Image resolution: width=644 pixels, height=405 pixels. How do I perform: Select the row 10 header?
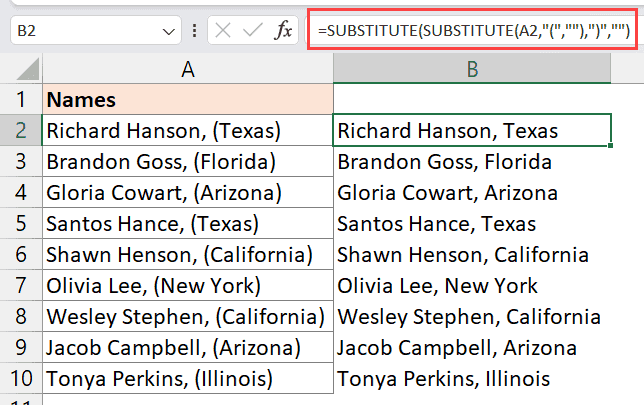point(20,379)
